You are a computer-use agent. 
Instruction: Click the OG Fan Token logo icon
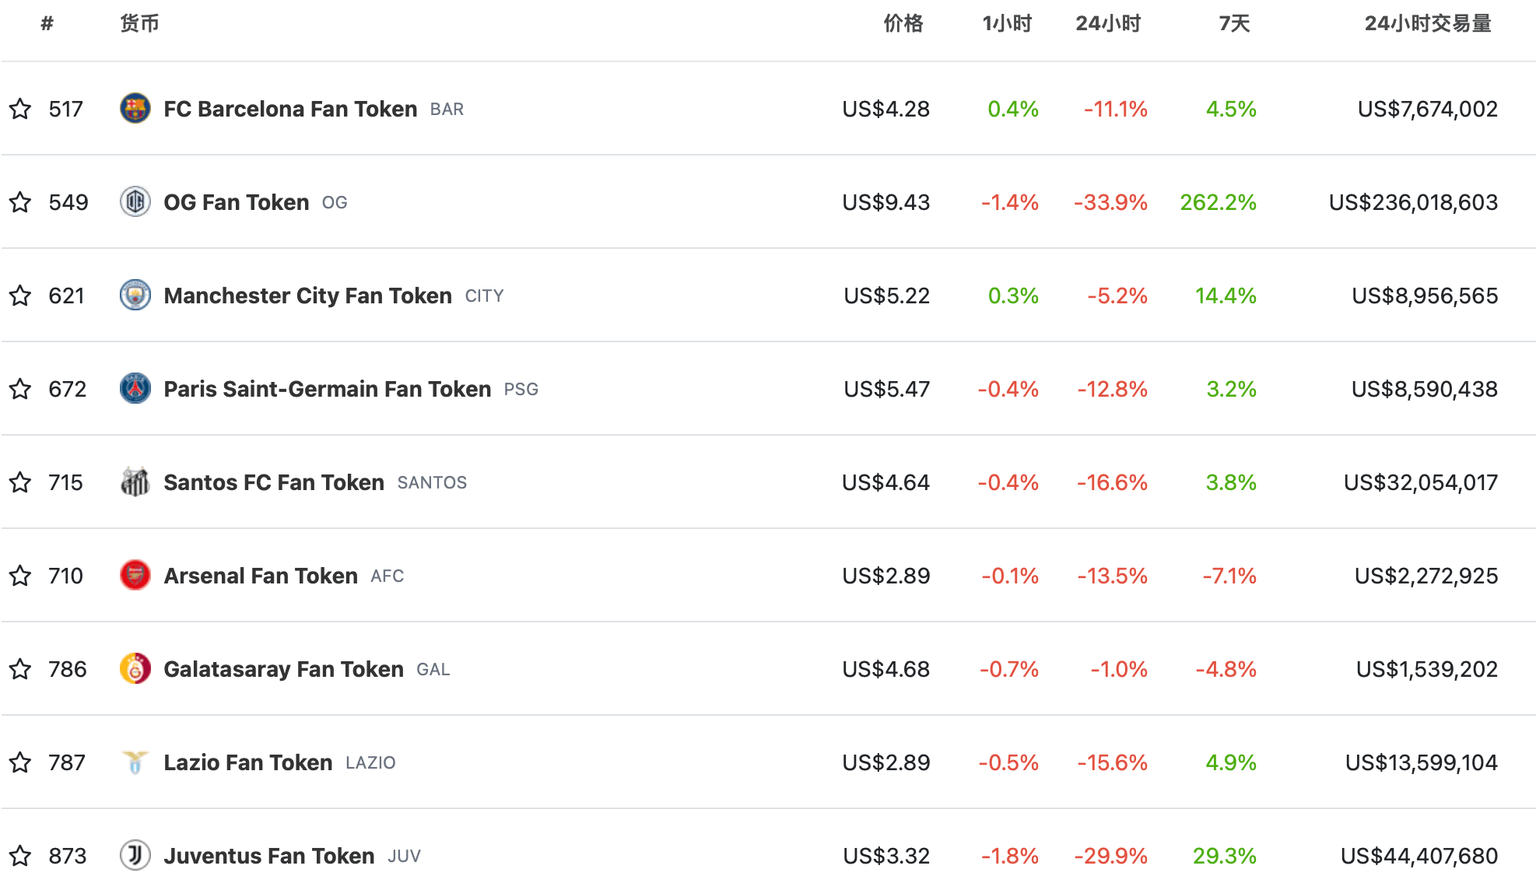135,202
